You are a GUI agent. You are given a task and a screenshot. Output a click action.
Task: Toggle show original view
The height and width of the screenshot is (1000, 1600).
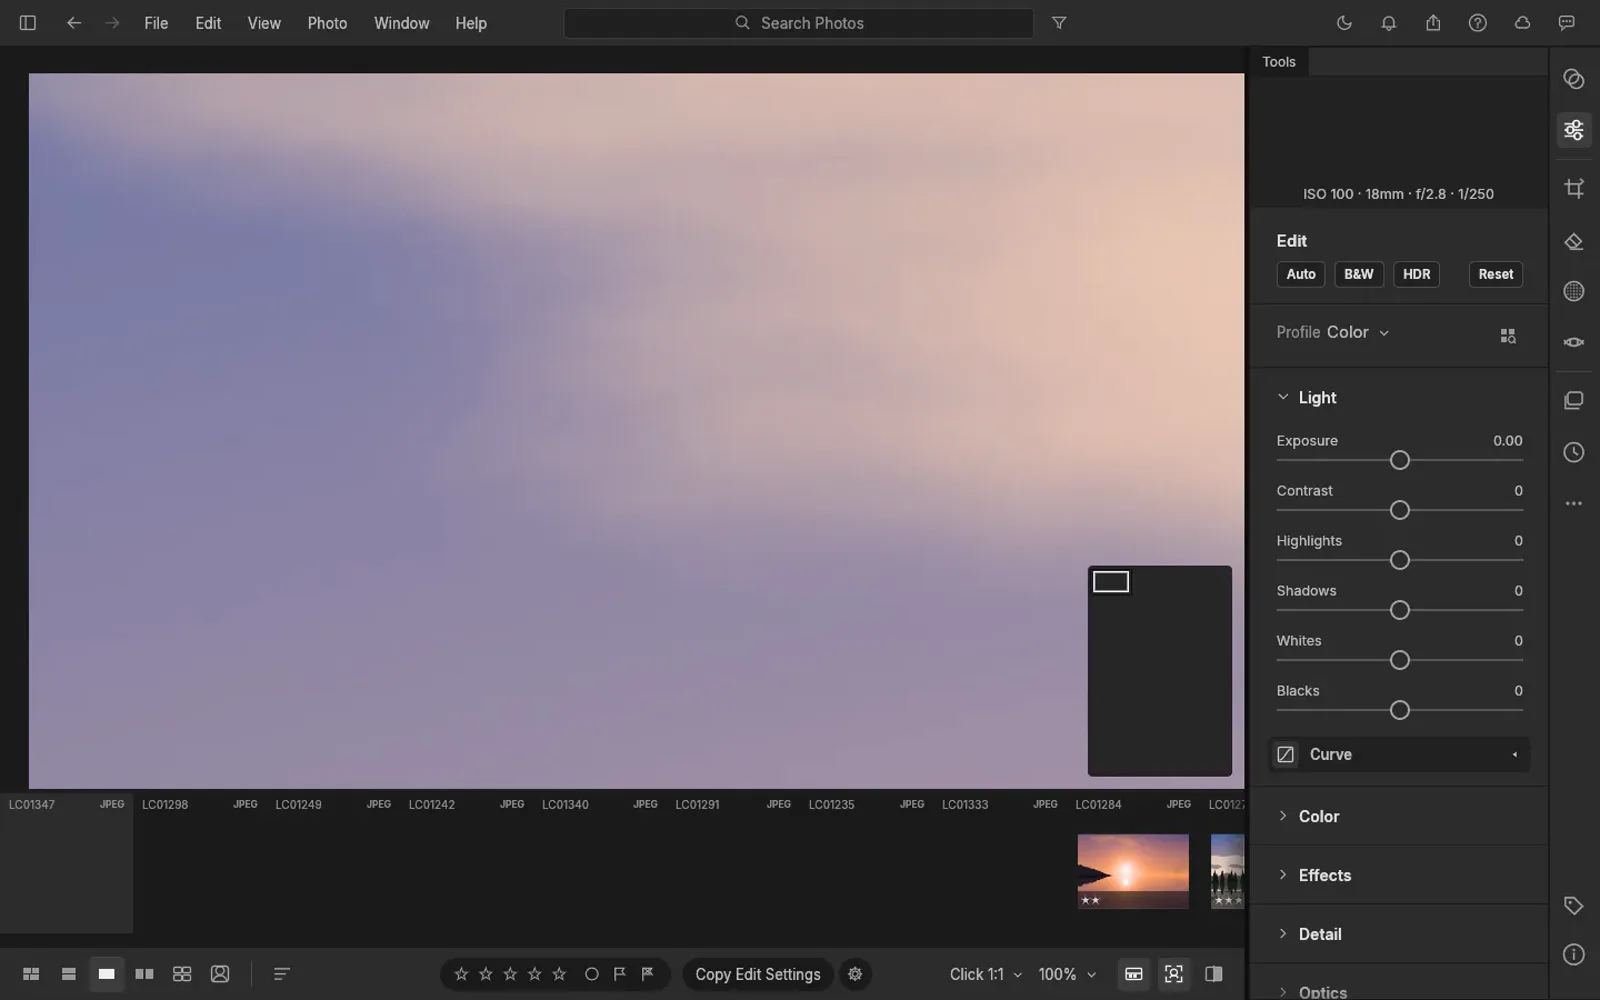1214,974
